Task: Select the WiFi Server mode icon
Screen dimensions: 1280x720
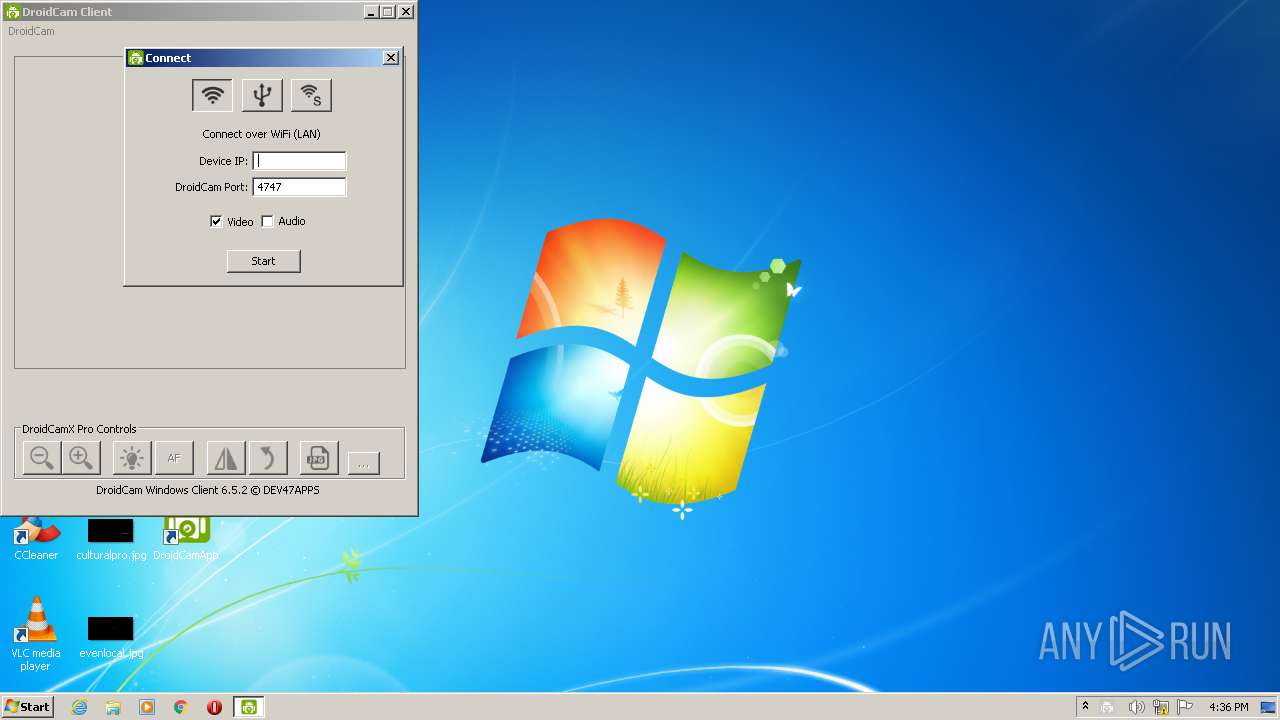Action: pos(311,95)
